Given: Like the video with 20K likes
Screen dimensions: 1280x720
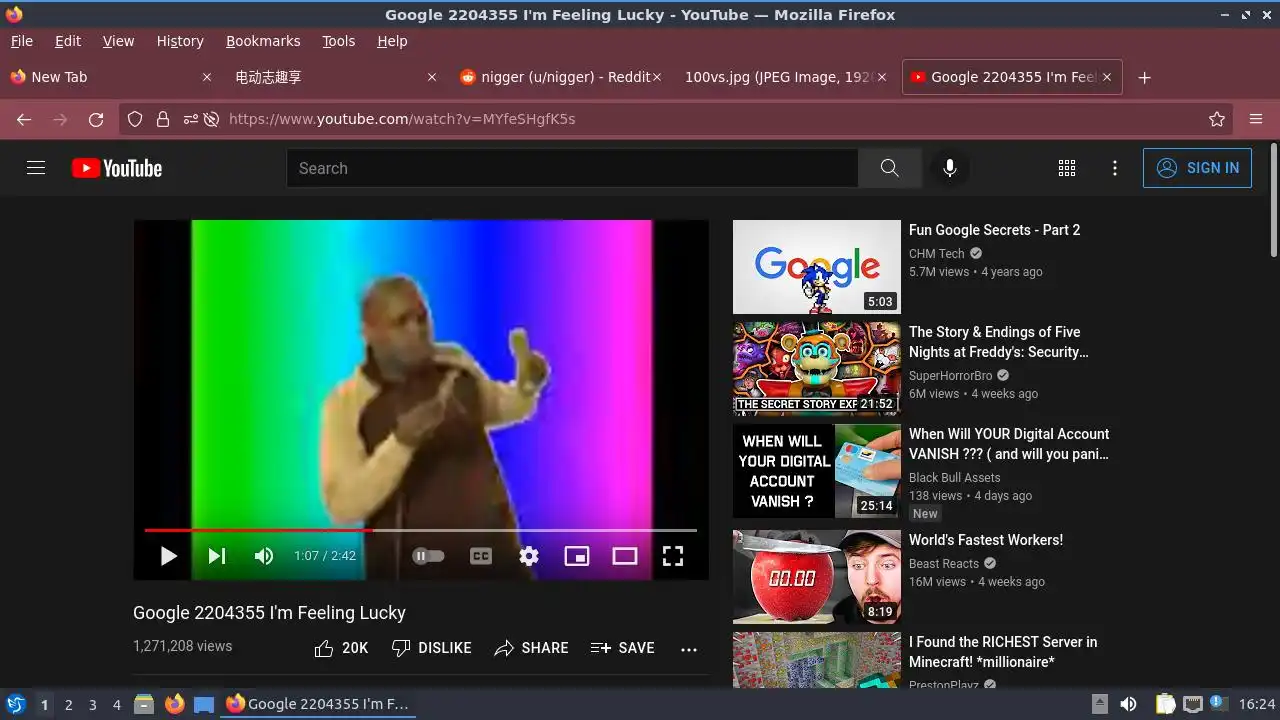Looking at the screenshot, I should pos(341,648).
